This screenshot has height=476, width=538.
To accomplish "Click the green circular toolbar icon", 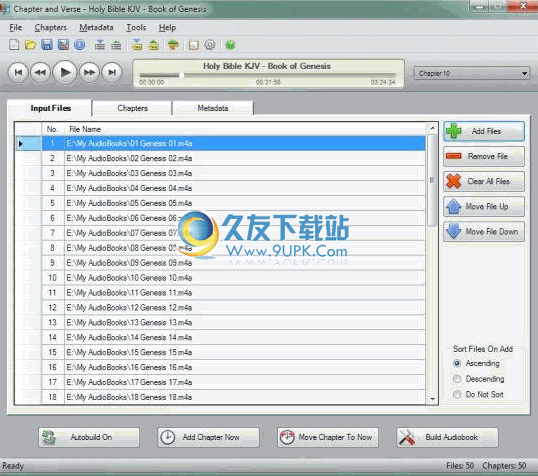I will pyautogui.click(x=231, y=45).
